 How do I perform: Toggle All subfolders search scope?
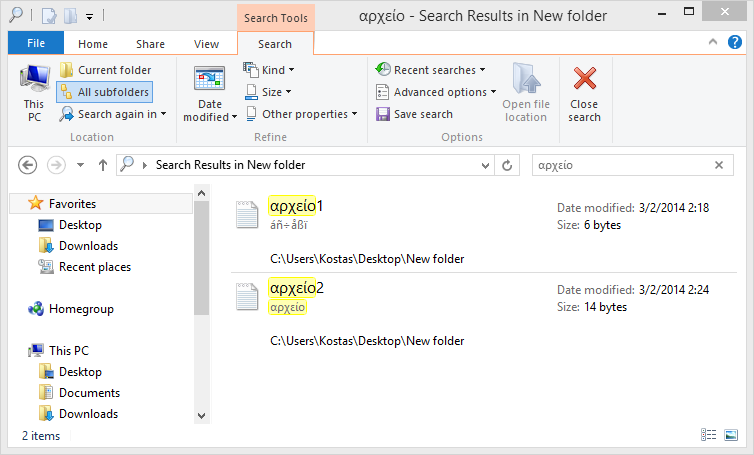tap(105, 92)
